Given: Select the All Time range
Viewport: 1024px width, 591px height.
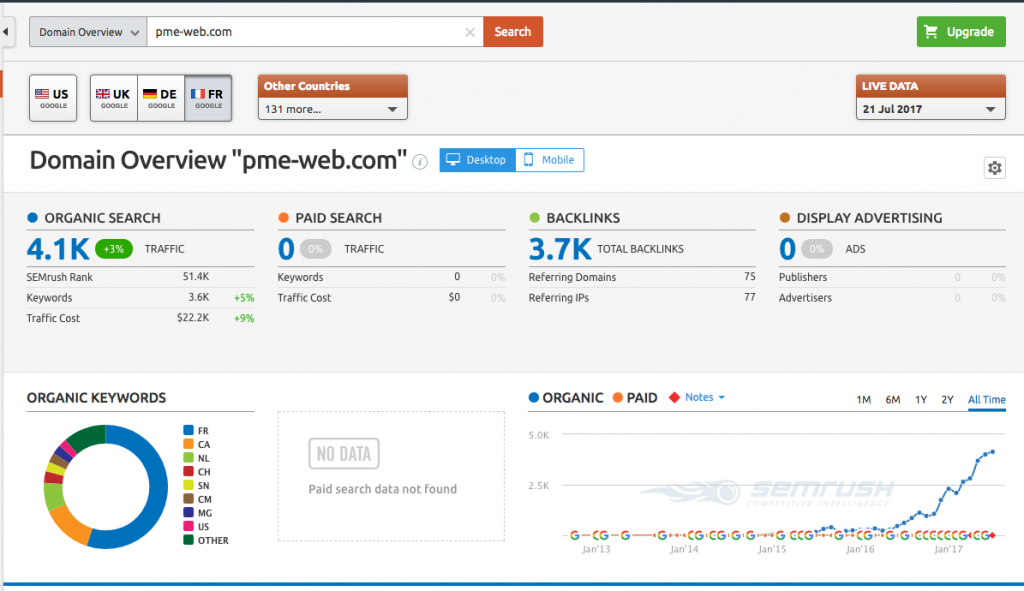Looking at the screenshot, I should point(986,400).
